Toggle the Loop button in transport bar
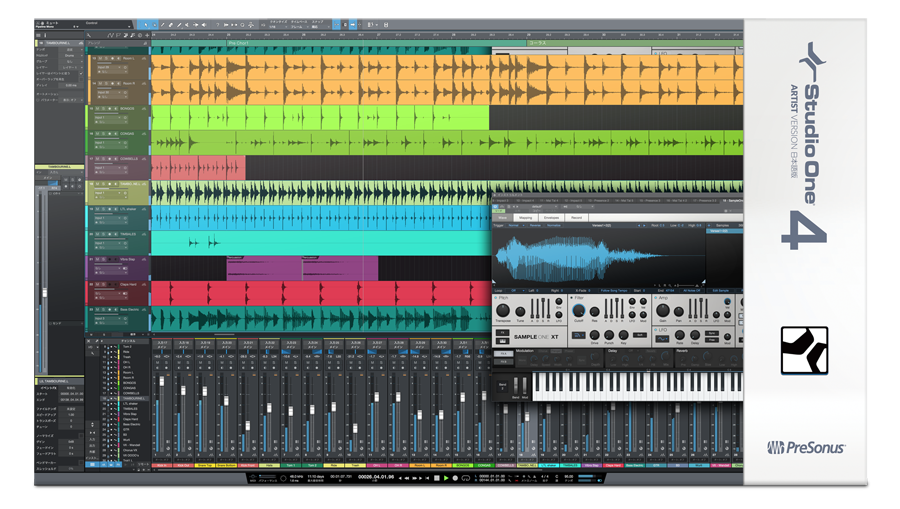Image resolution: width=900 pixels, height=509 pixels. (466, 478)
